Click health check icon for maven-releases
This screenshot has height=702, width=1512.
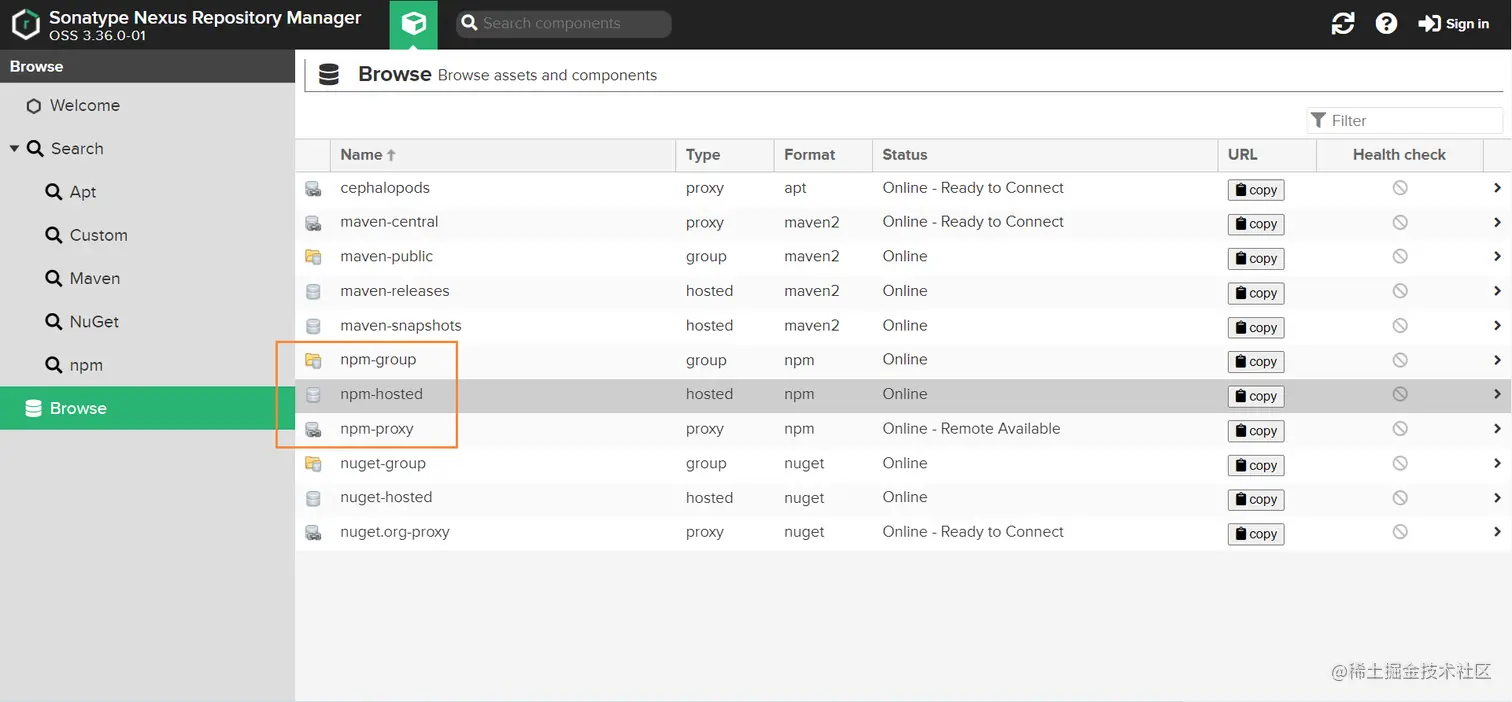pos(1400,291)
